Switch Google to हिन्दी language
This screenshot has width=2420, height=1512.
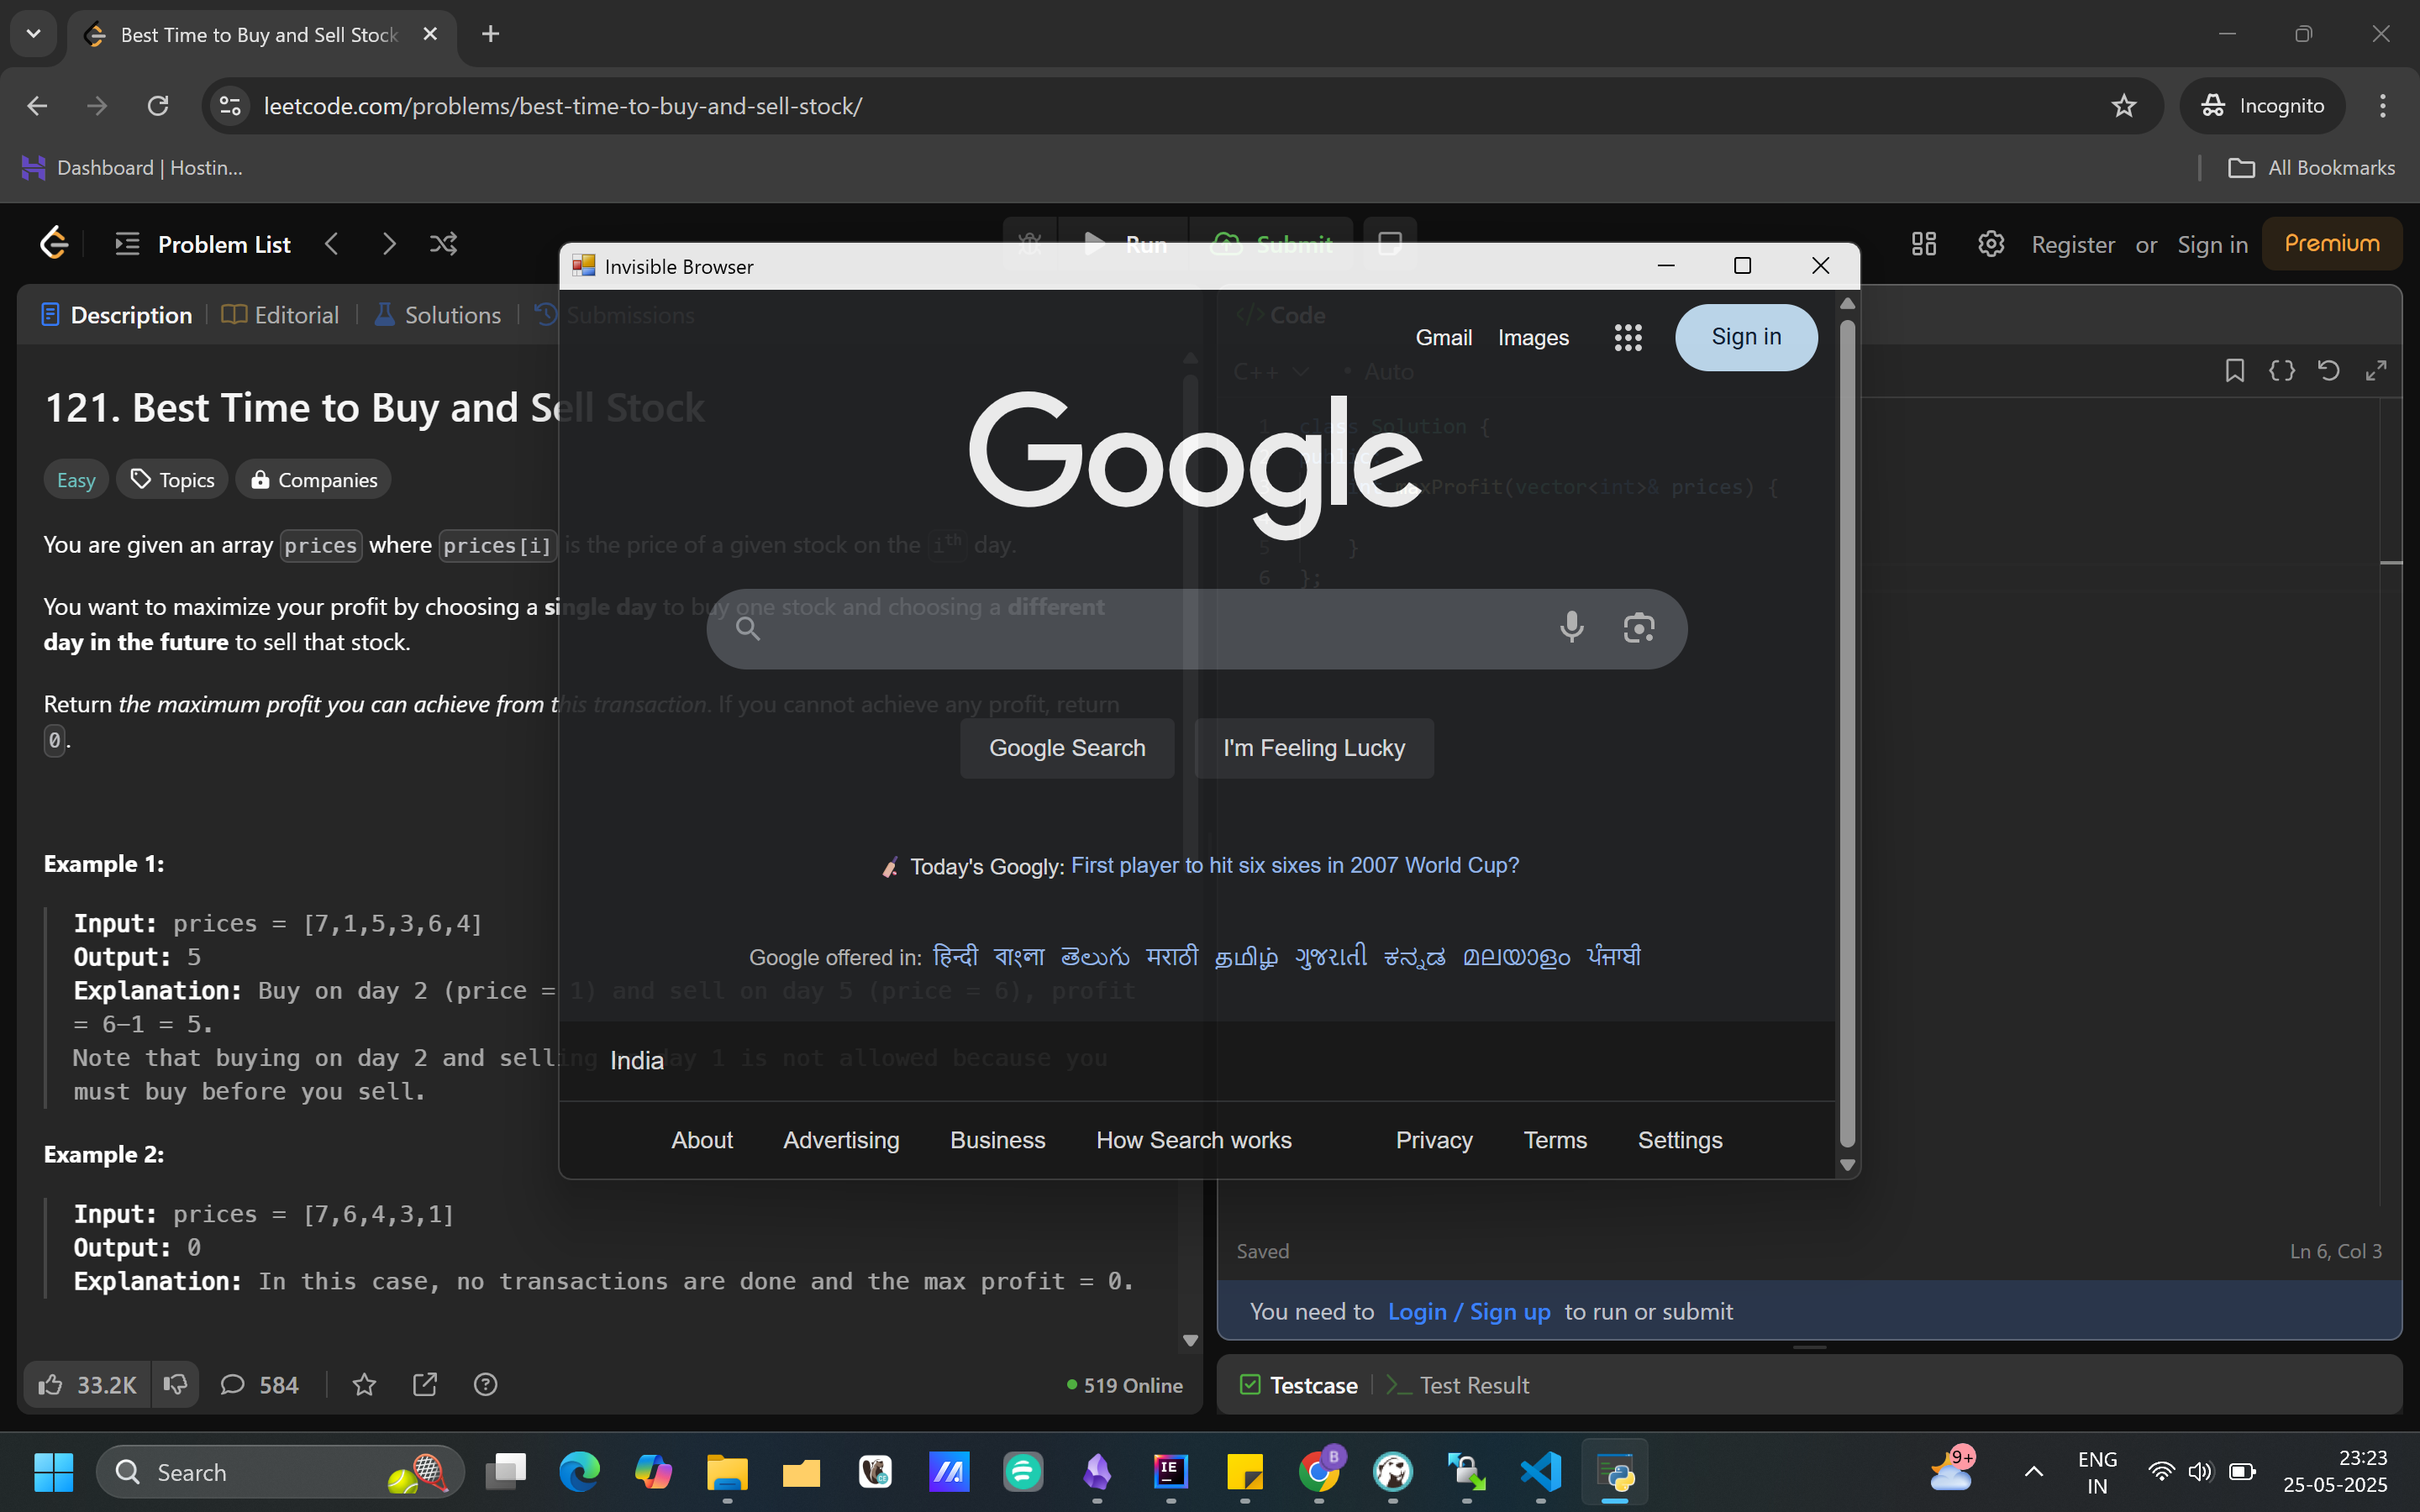pos(955,956)
